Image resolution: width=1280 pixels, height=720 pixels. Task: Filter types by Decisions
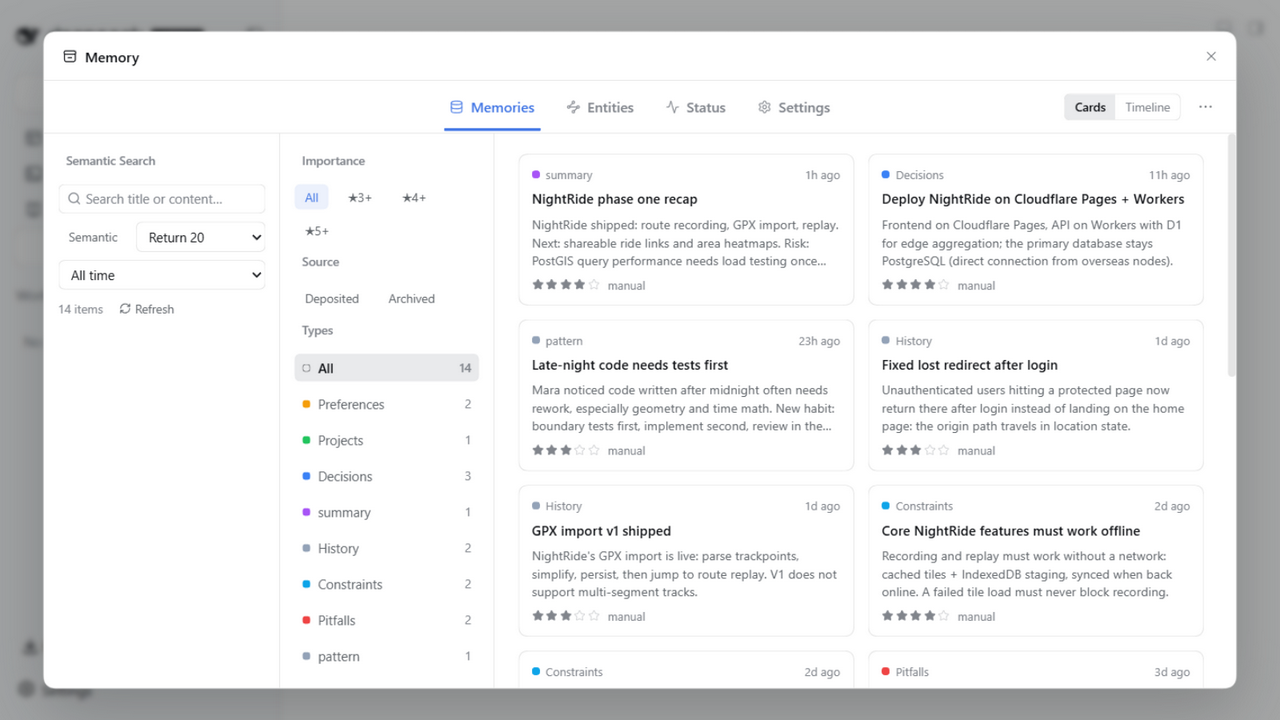(387, 476)
